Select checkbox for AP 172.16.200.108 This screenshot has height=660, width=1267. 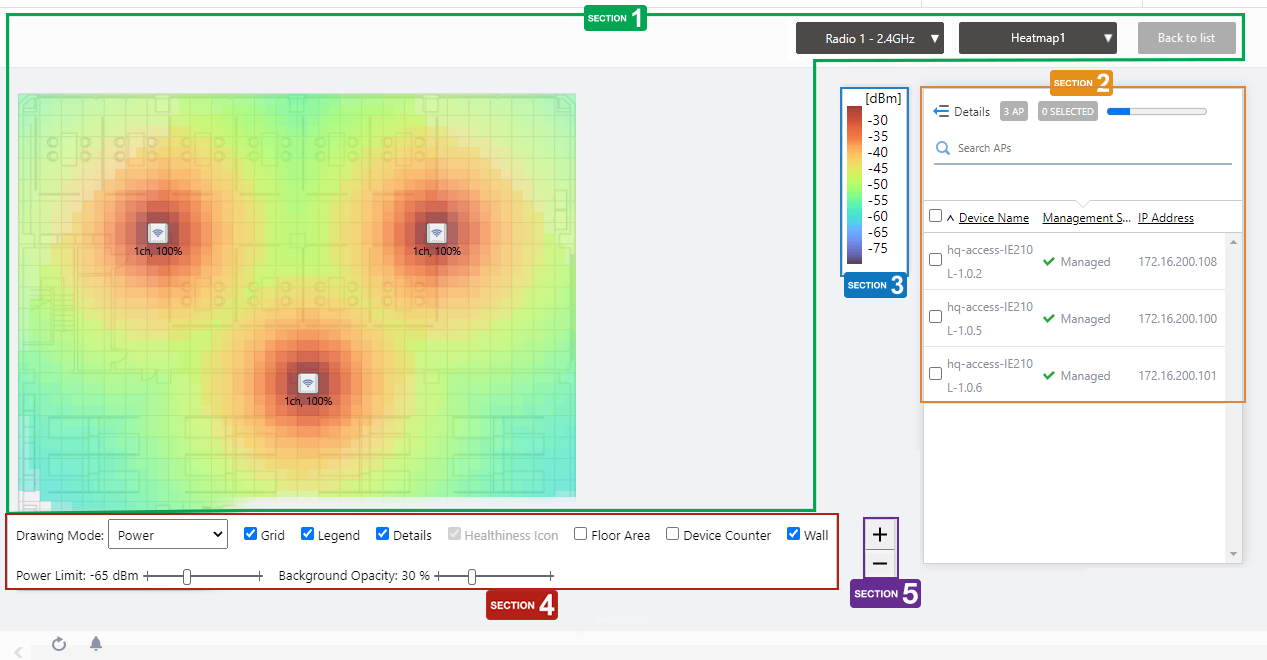[936, 260]
